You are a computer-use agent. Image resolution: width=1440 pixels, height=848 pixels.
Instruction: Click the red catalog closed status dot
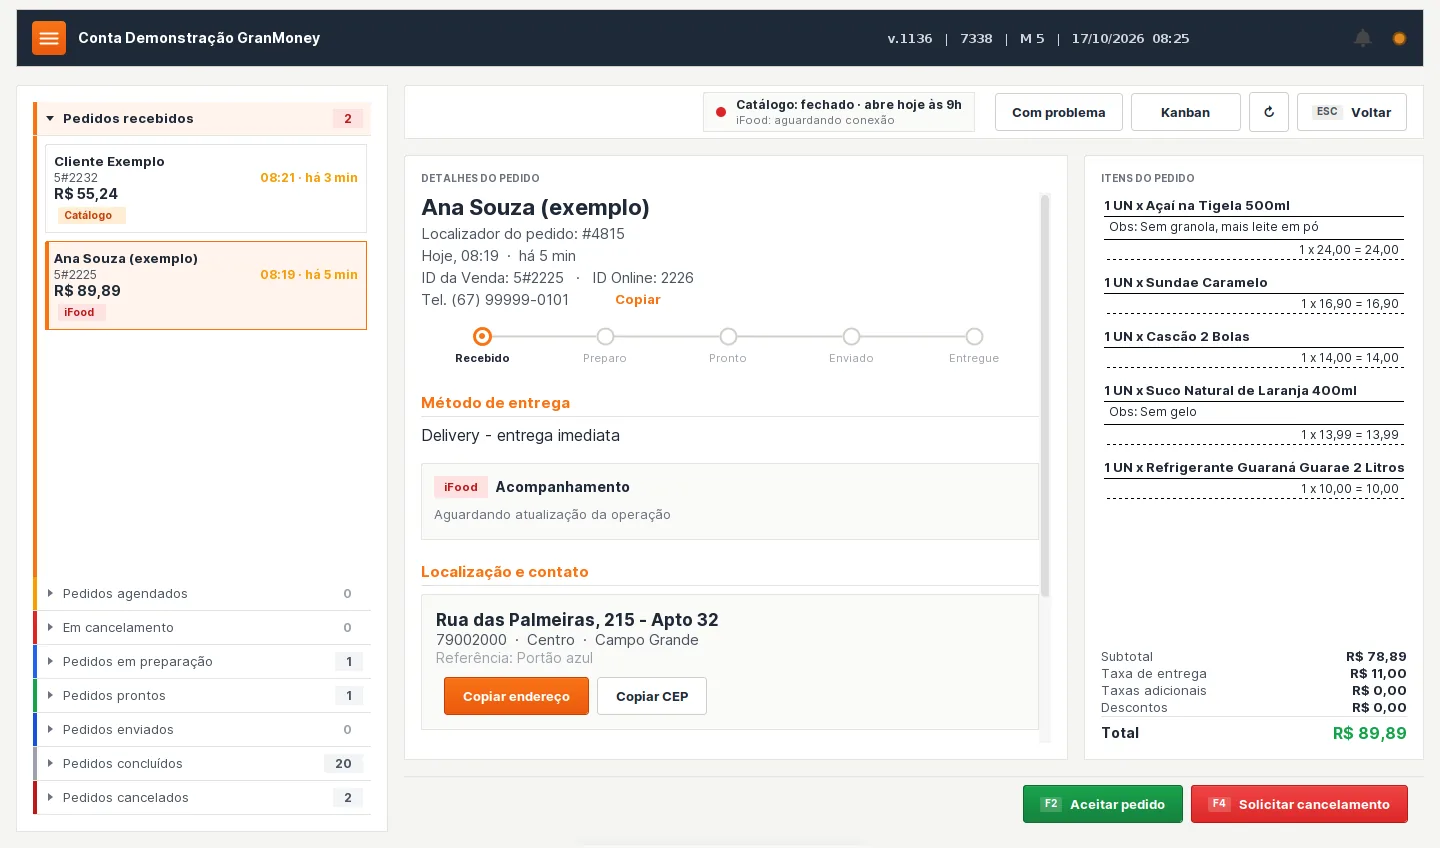pos(720,112)
